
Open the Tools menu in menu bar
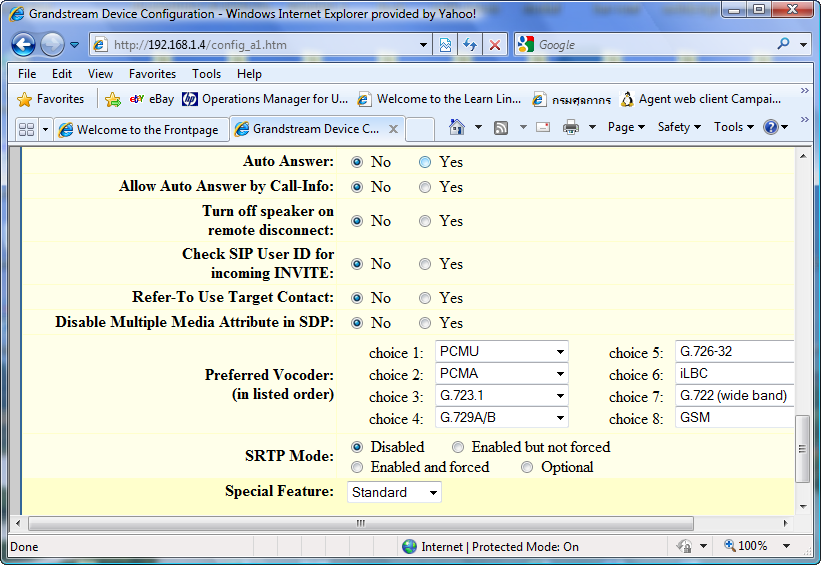coord(206,74)
